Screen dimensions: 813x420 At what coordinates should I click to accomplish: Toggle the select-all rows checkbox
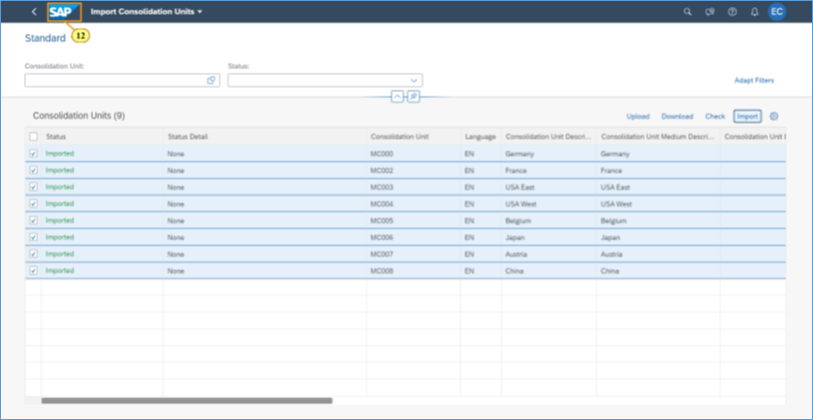tap(33, 136)
